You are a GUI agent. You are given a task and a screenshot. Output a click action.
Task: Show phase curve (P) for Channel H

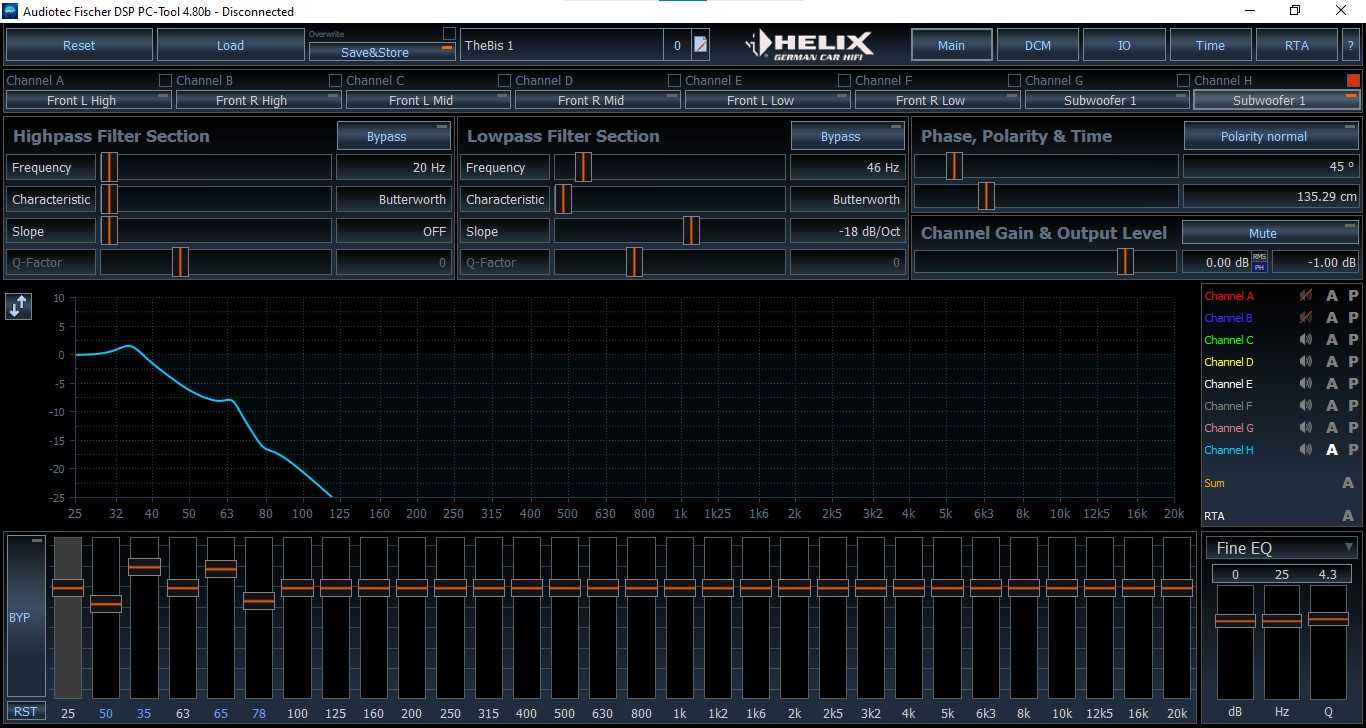click(1353, 450)
